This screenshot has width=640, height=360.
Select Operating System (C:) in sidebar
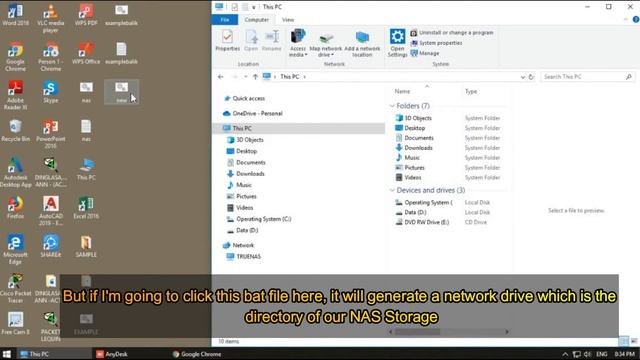point(259,219)
